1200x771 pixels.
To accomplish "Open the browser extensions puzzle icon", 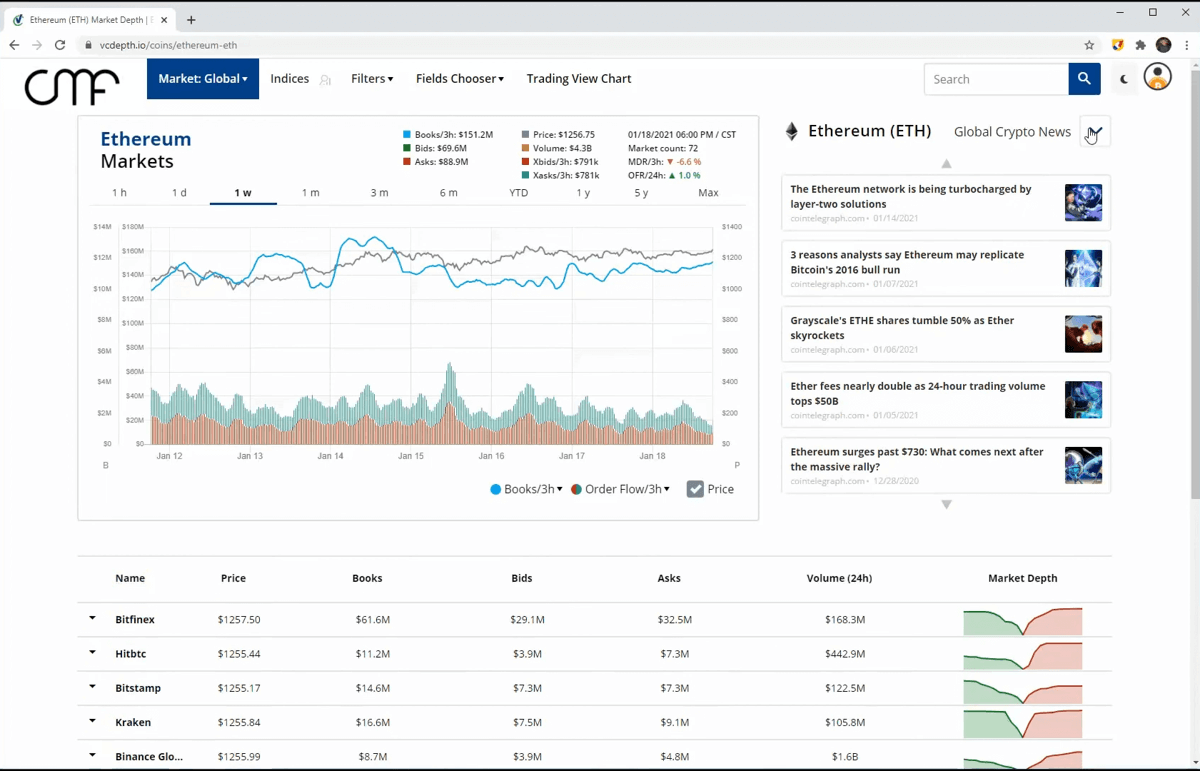I will click(x=1140, y=45).
